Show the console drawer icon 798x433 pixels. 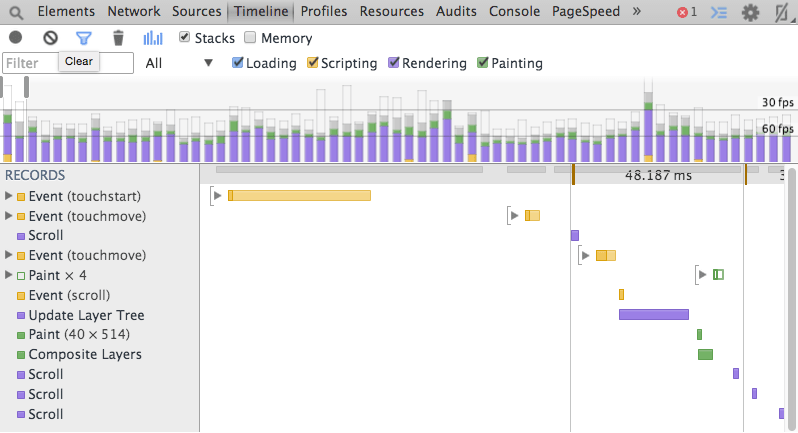[718, 13]
